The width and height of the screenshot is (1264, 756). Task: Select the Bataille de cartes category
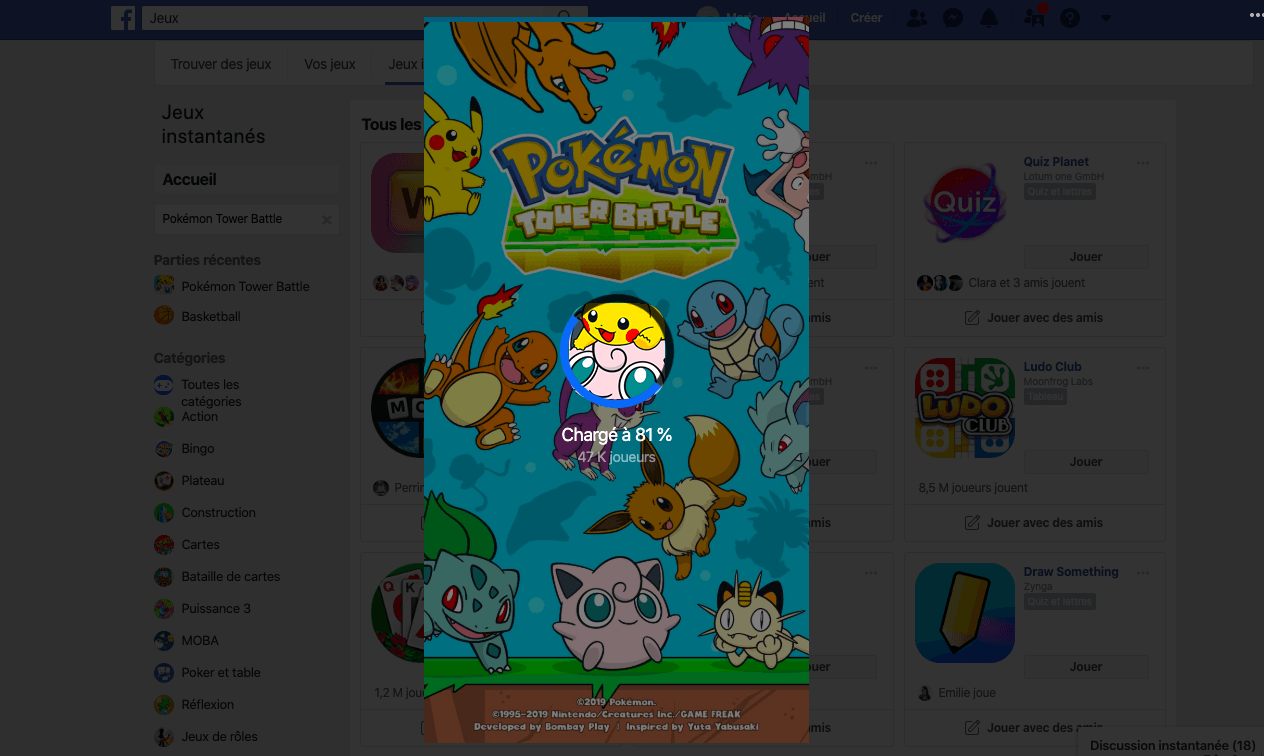pos(231,577)
